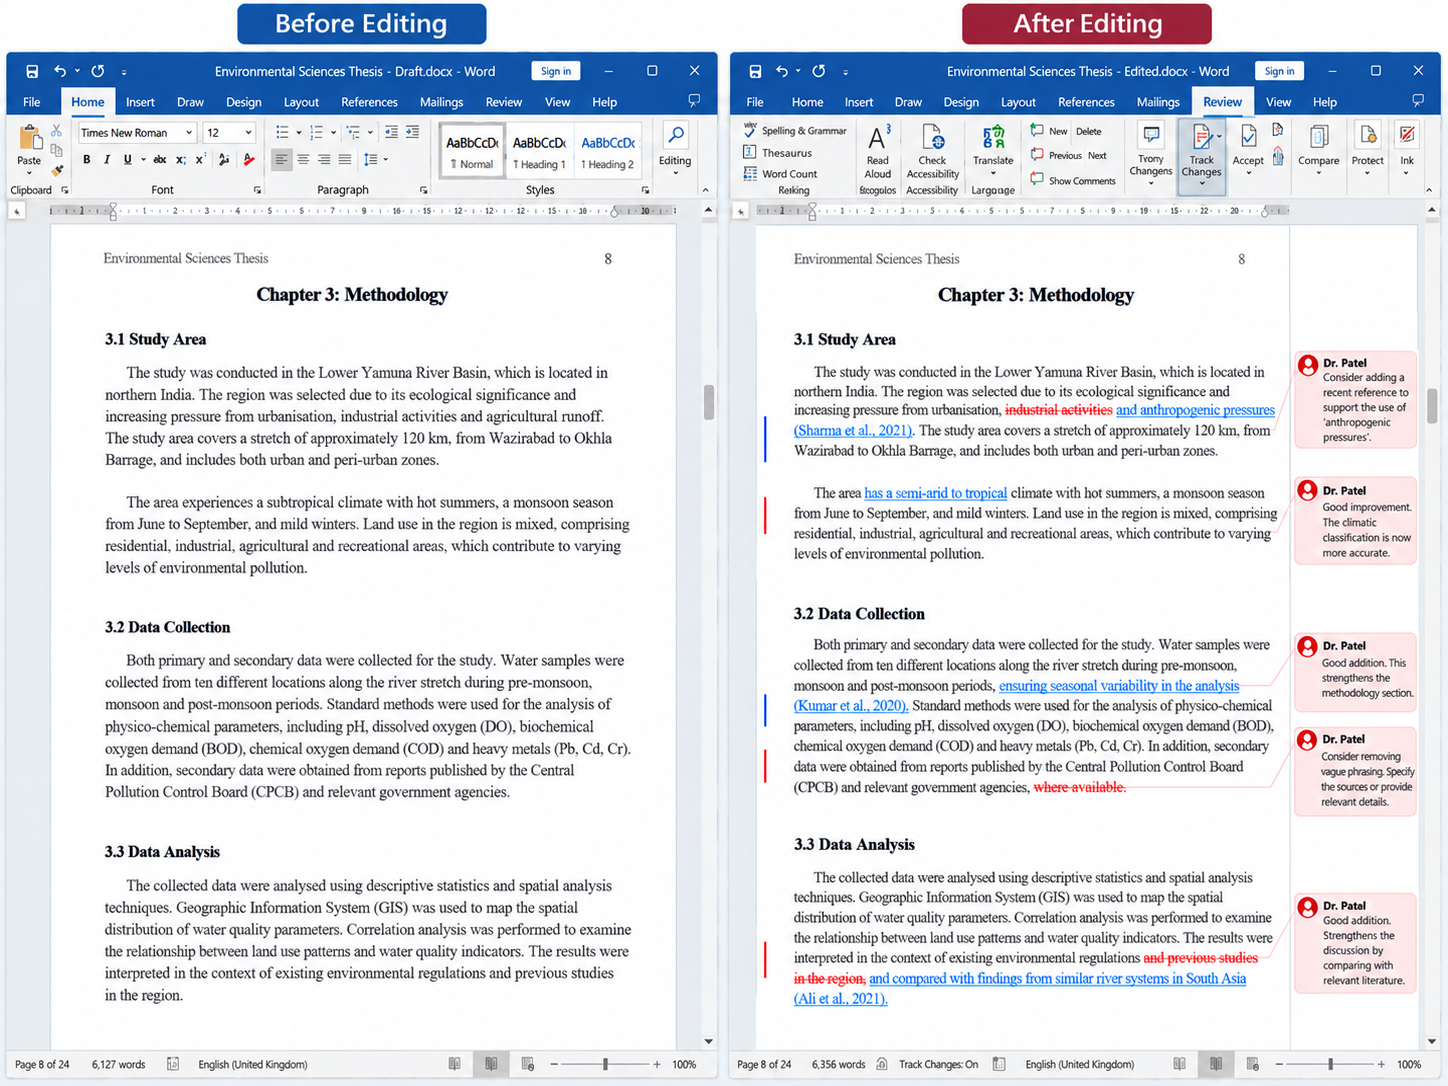Select Dr. Patel's comment about 'anthropogenic pressures'
Image resolution: width=1448 pixels, height=1086 pixels.
pyautogui.click(x=1356, y=400)
